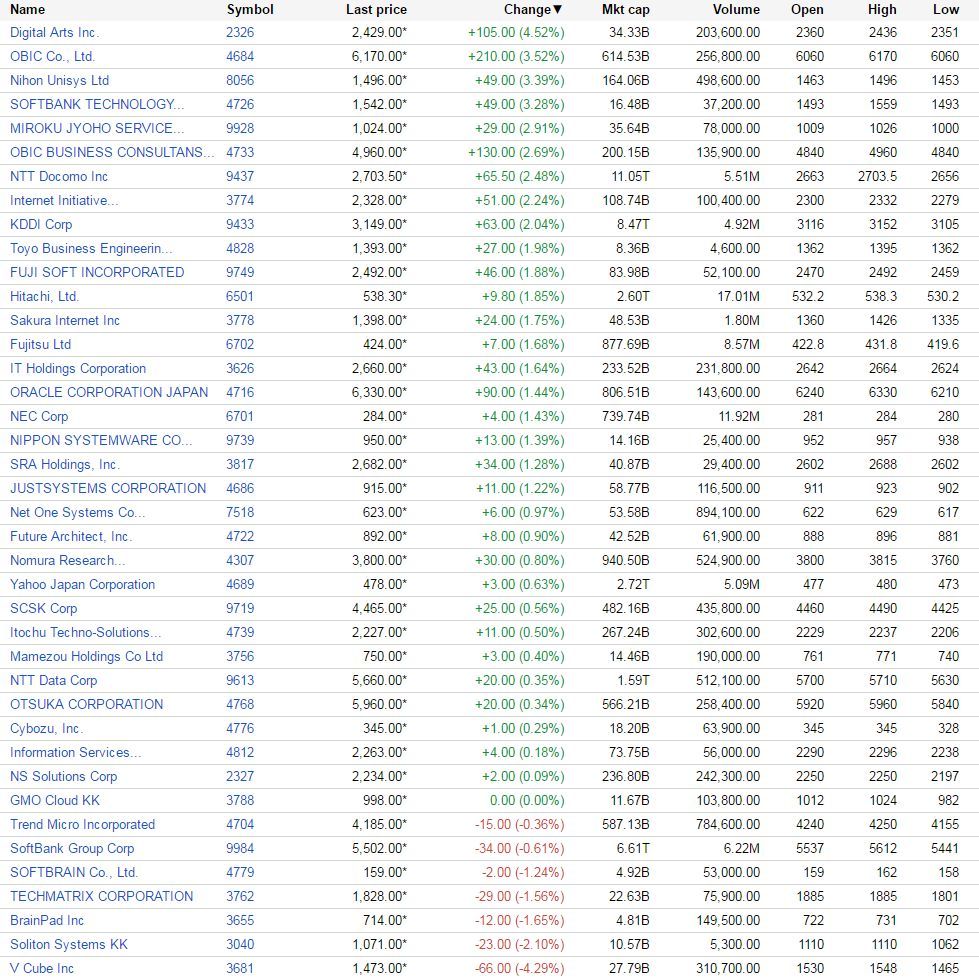Viewport: 979px width, 980px height.
Task: Open NIPPON SYSTEMWARE company link
Action: [x=101, y=441]
